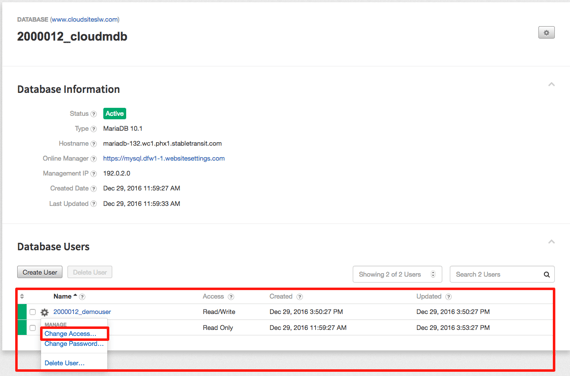570x376 pixels.
Task: Click the help icon beside Created column header
Action: coord(300,297)
